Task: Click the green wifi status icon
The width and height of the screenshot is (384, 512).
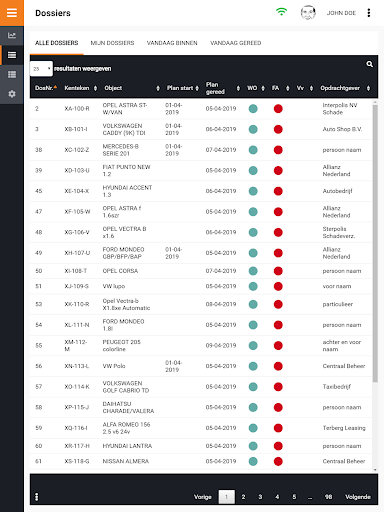Action: coord(281,12)
